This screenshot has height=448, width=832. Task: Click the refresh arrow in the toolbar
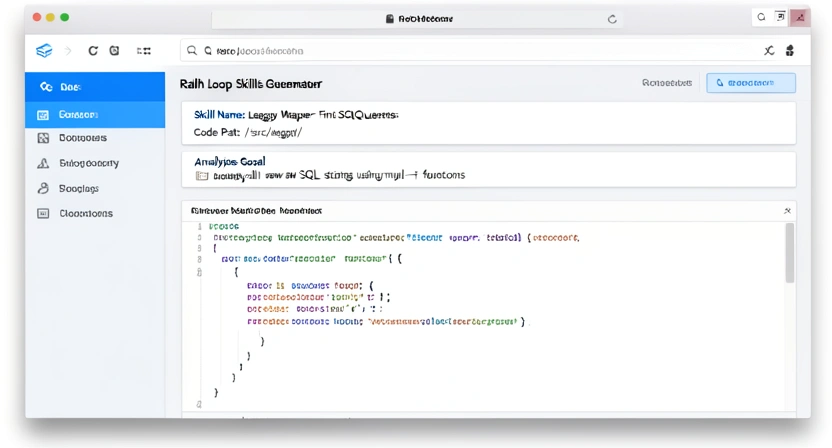pos(93,50)
